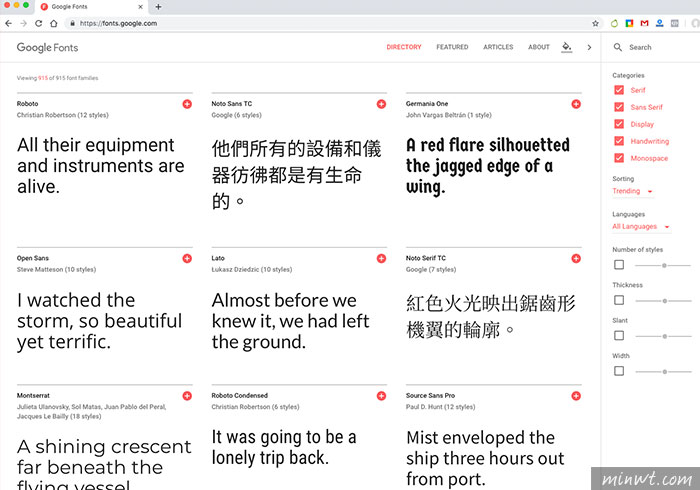Open the Source Sans Pro name link
The height and width of the screenshot is (490, 700).
pyautogui.click(x=430, y=395)
